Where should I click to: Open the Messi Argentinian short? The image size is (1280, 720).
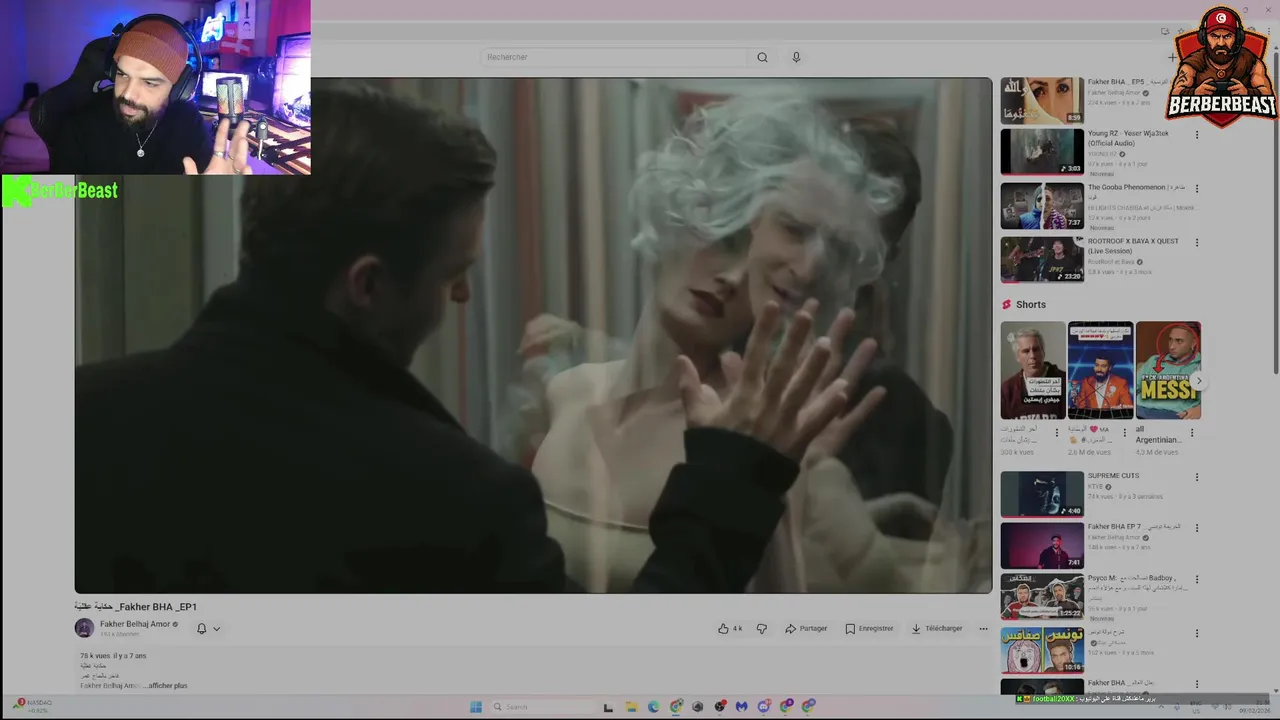(1168, 370)
